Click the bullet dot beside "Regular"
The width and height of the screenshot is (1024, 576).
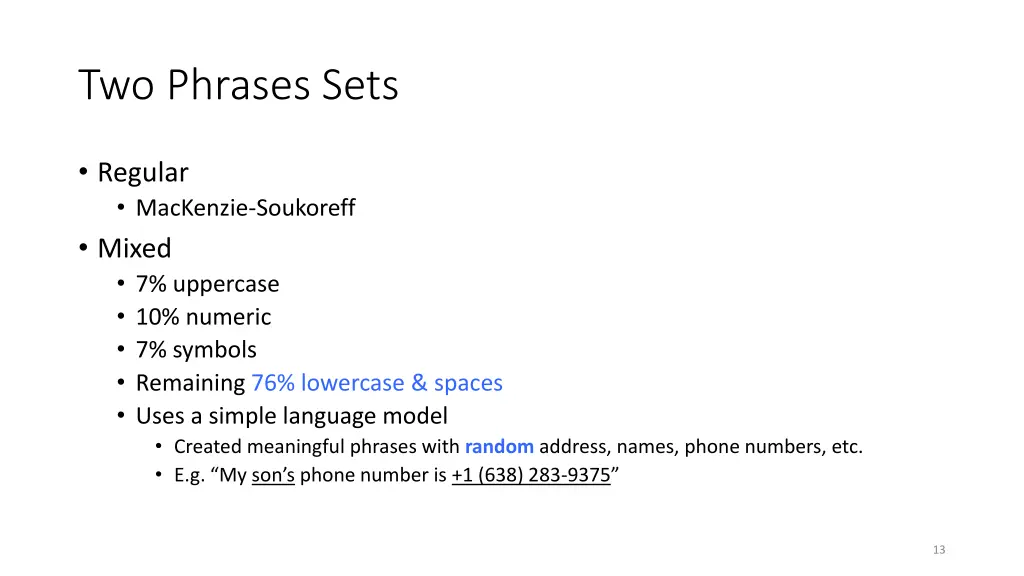pos(83,172)
